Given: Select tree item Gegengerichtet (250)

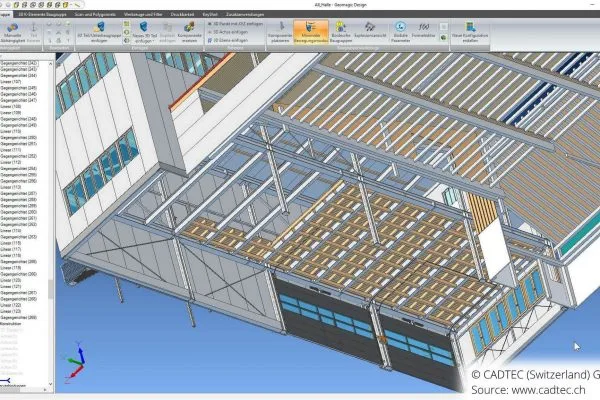Looking at the screenshot, I should [x=19, y=137].
